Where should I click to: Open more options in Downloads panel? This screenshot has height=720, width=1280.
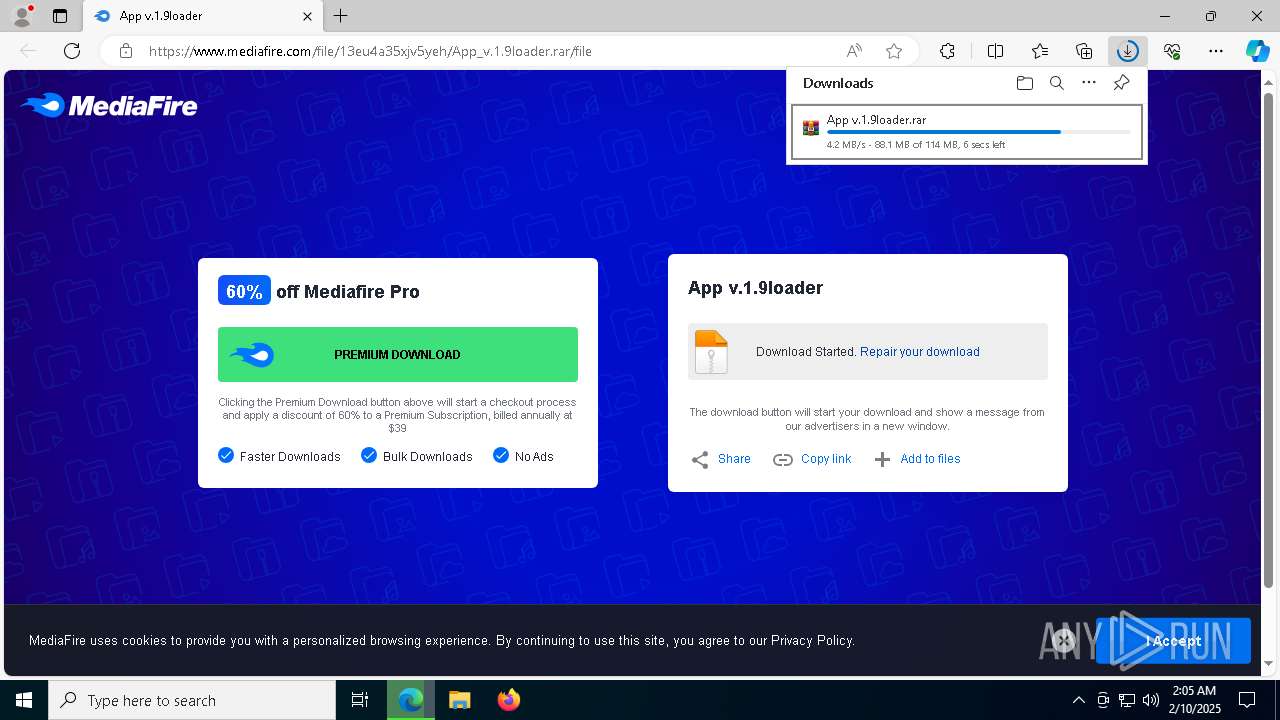pos(1089,83)
